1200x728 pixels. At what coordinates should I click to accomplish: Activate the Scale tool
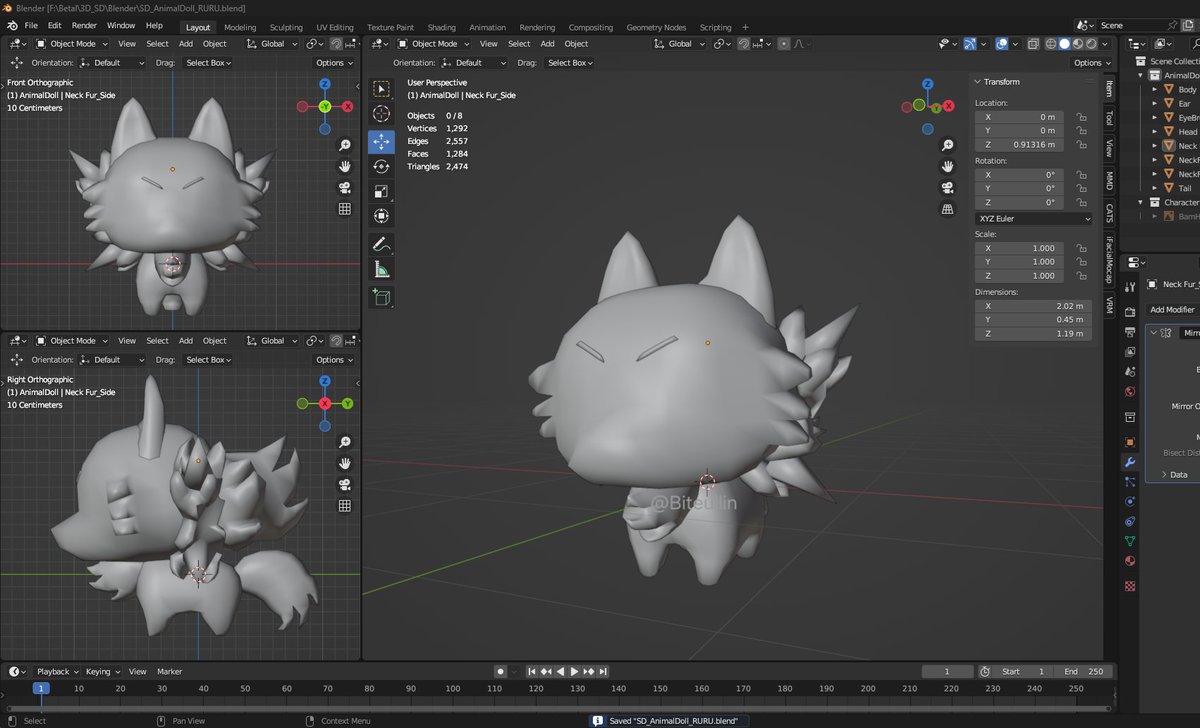(381, 191)
